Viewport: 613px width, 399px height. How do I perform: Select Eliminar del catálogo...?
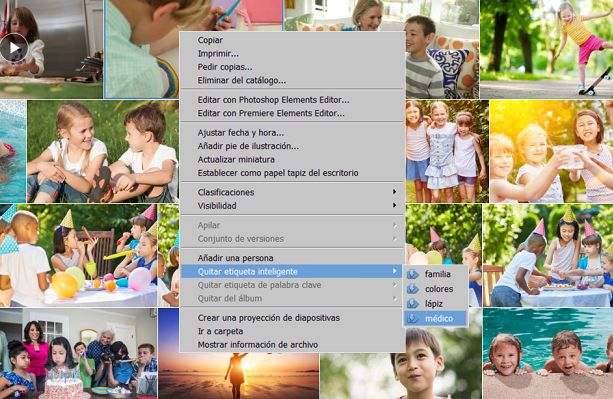tap(292, 81)
